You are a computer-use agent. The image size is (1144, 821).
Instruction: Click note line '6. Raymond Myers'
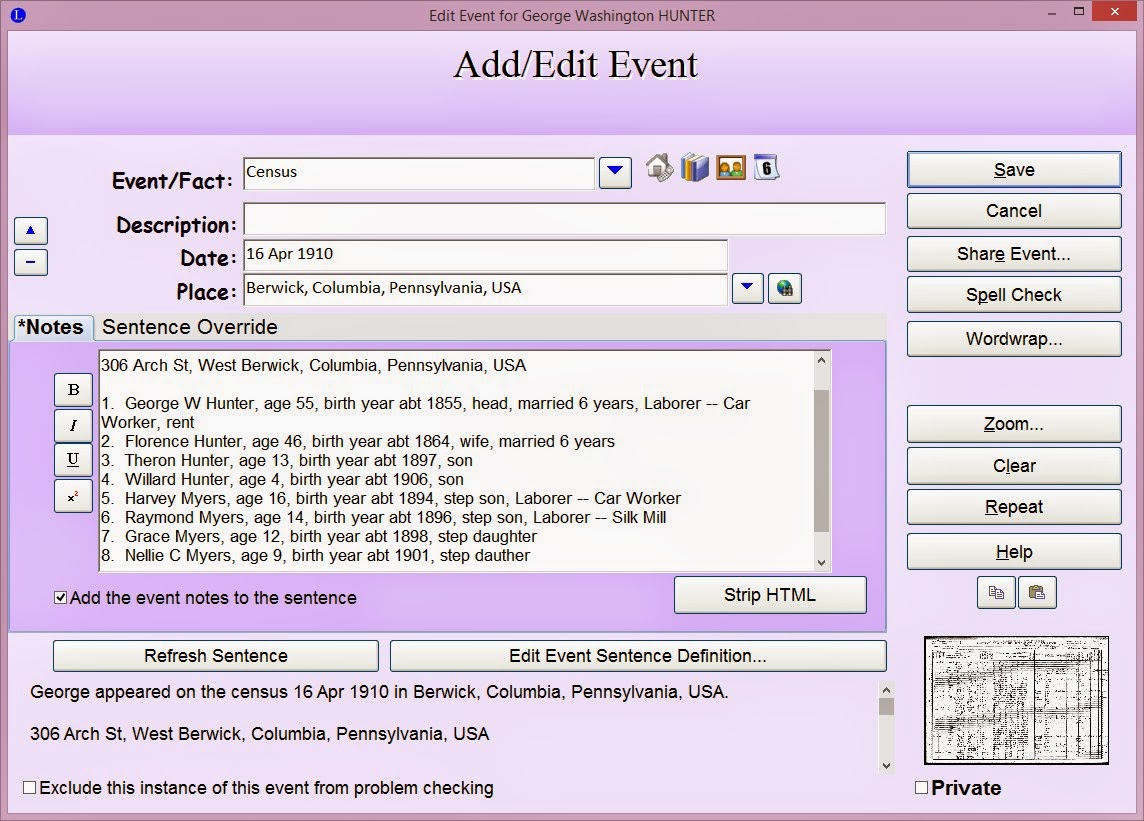pos(383,517)
